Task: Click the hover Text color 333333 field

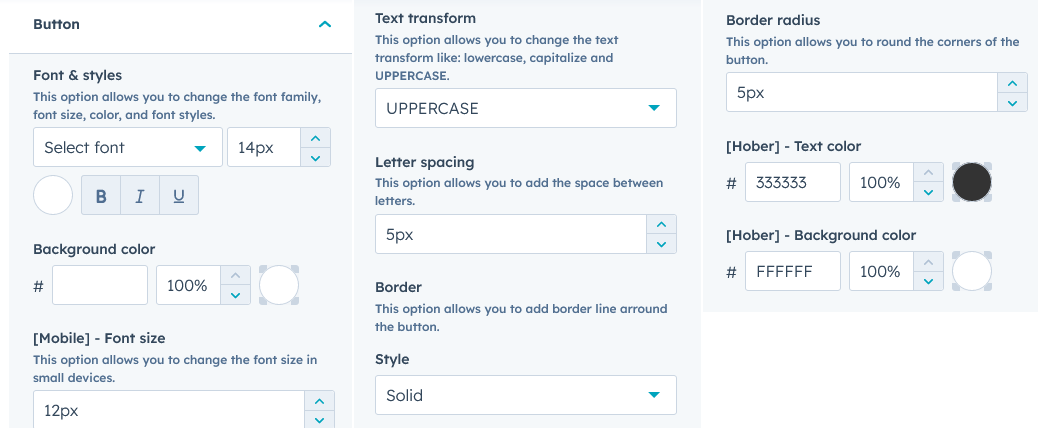Action: tap(792, 183)
